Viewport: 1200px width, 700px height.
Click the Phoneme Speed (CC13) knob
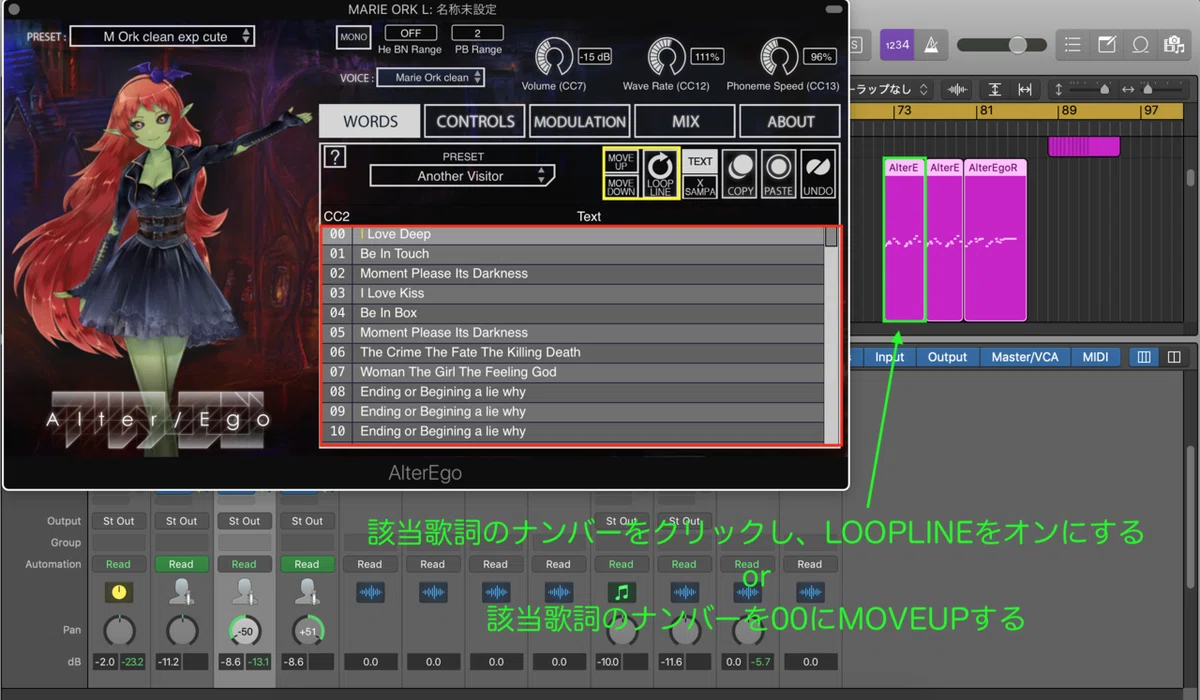pos(779,58)
